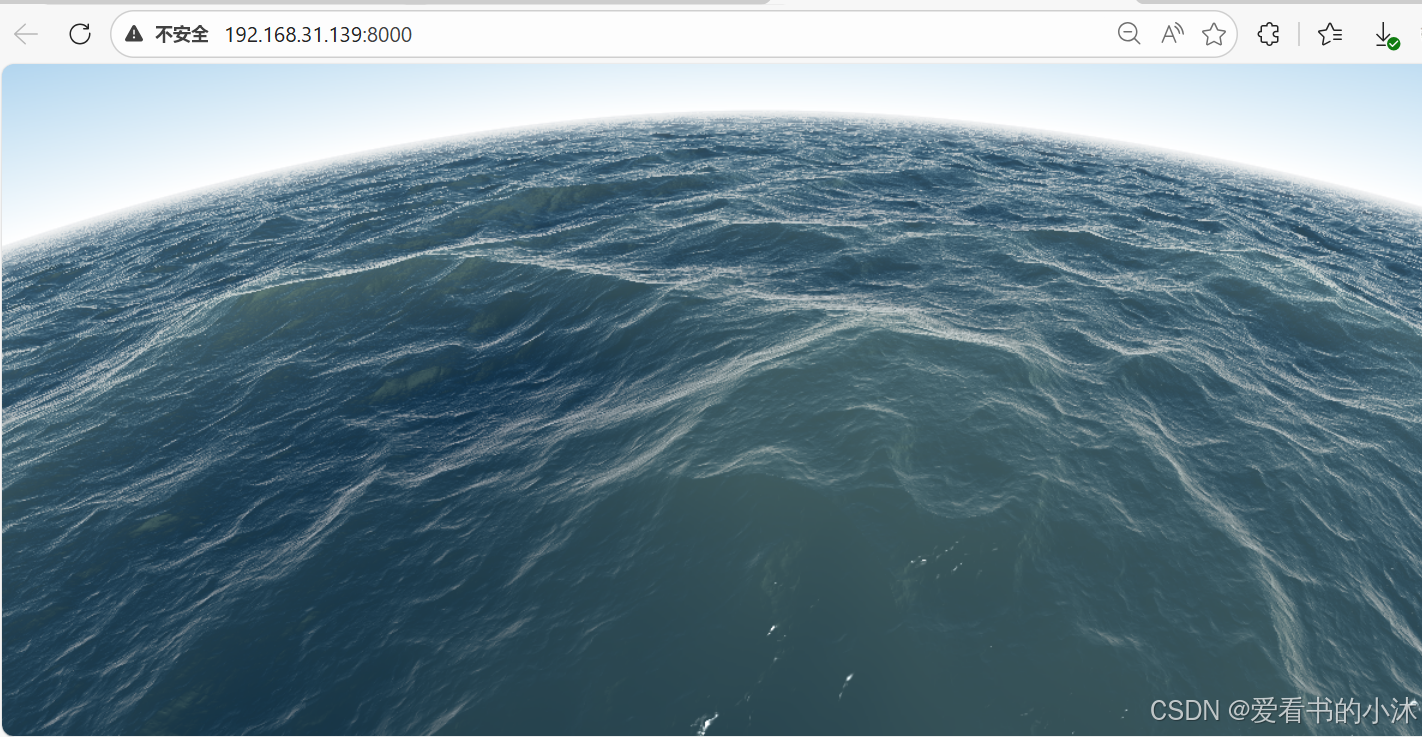This screenshot has width=1422, height=737.
Task: Open the Favorites list icon
Action: 1330,34
